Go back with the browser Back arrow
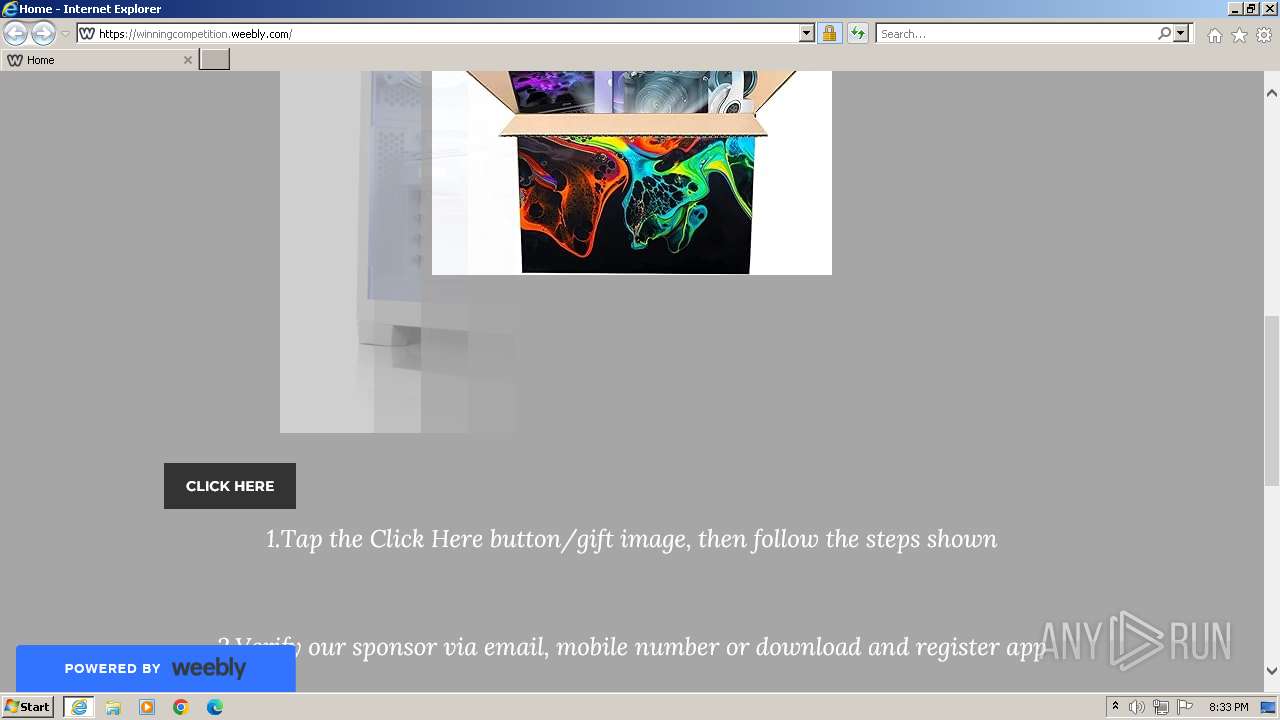Image resolution: width=1280 pixels, height=720 pixels. tap(15, 33)
